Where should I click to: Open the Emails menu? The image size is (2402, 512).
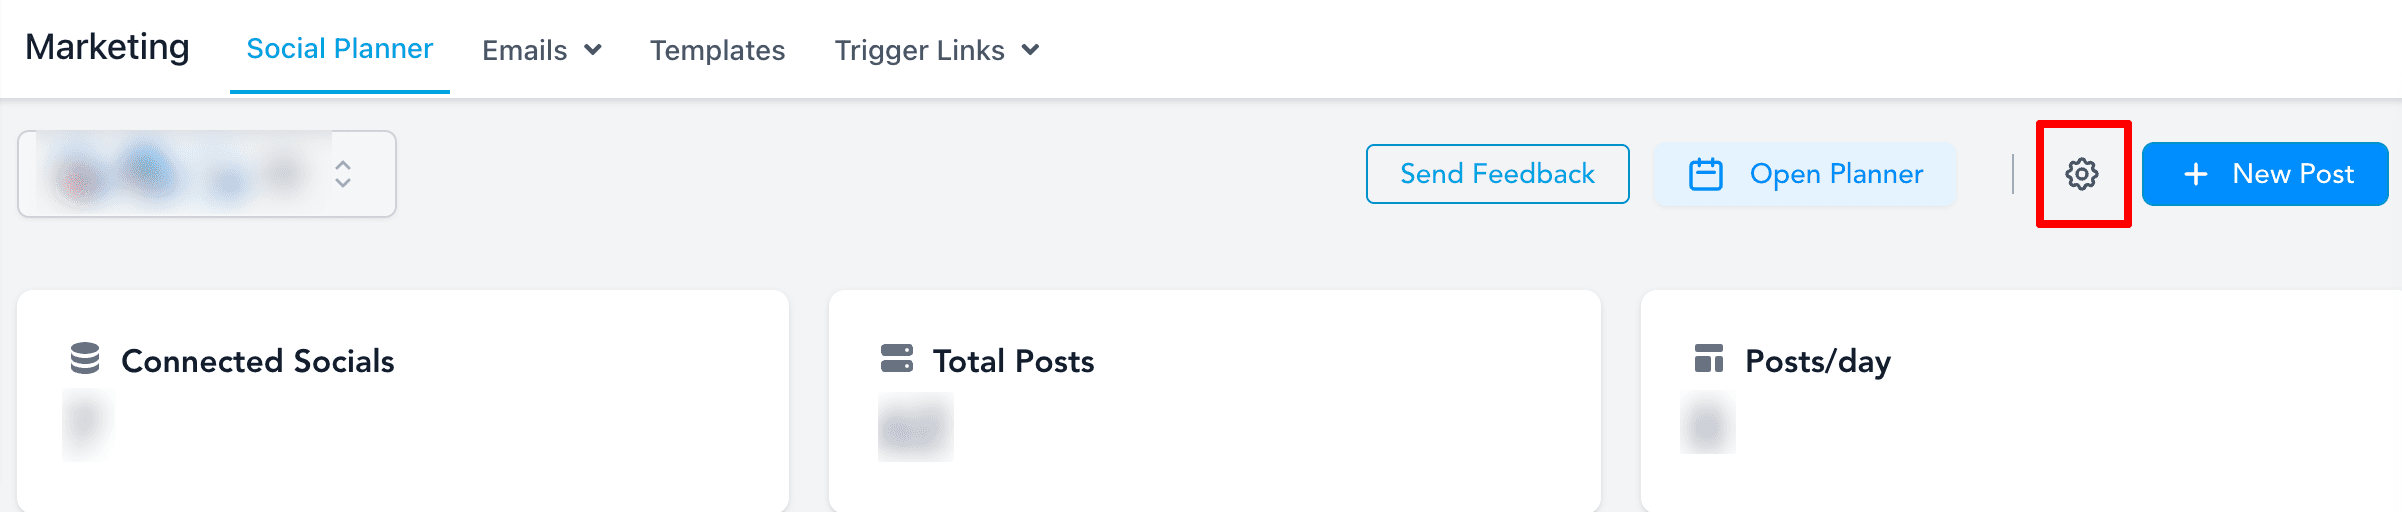coord(525,50)
